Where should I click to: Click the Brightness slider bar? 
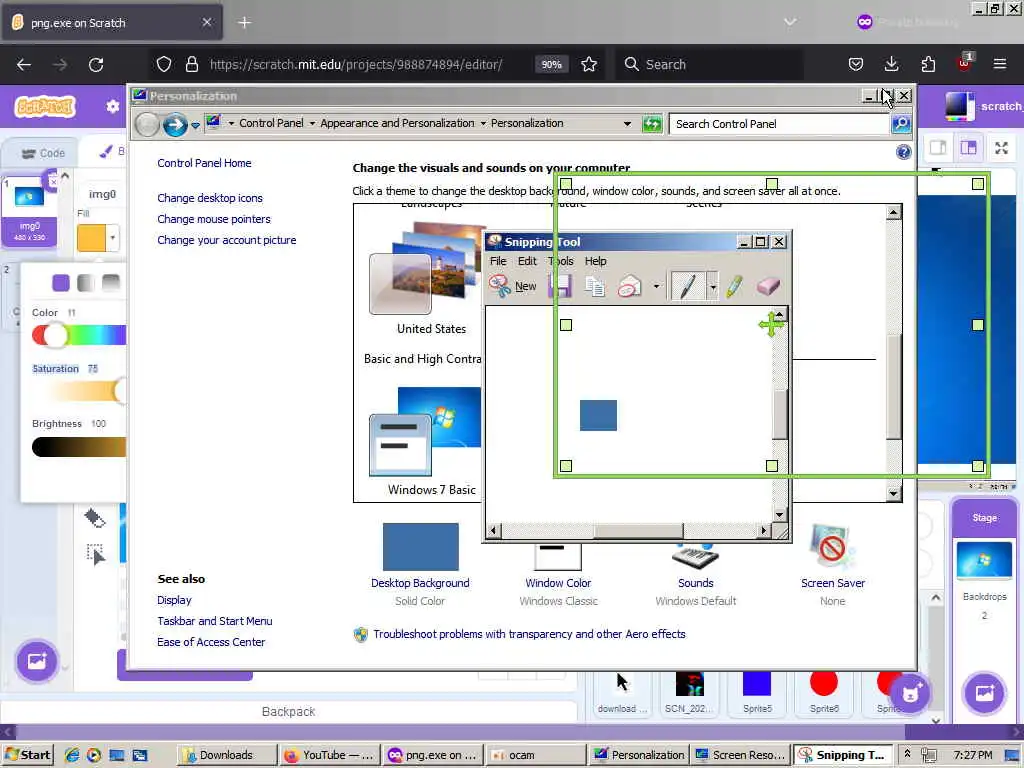coord(79,447)
